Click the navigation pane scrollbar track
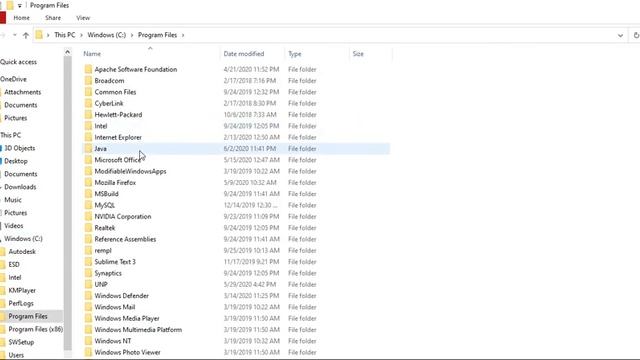This screenshot has width=640, height=360. click(68, 204)
